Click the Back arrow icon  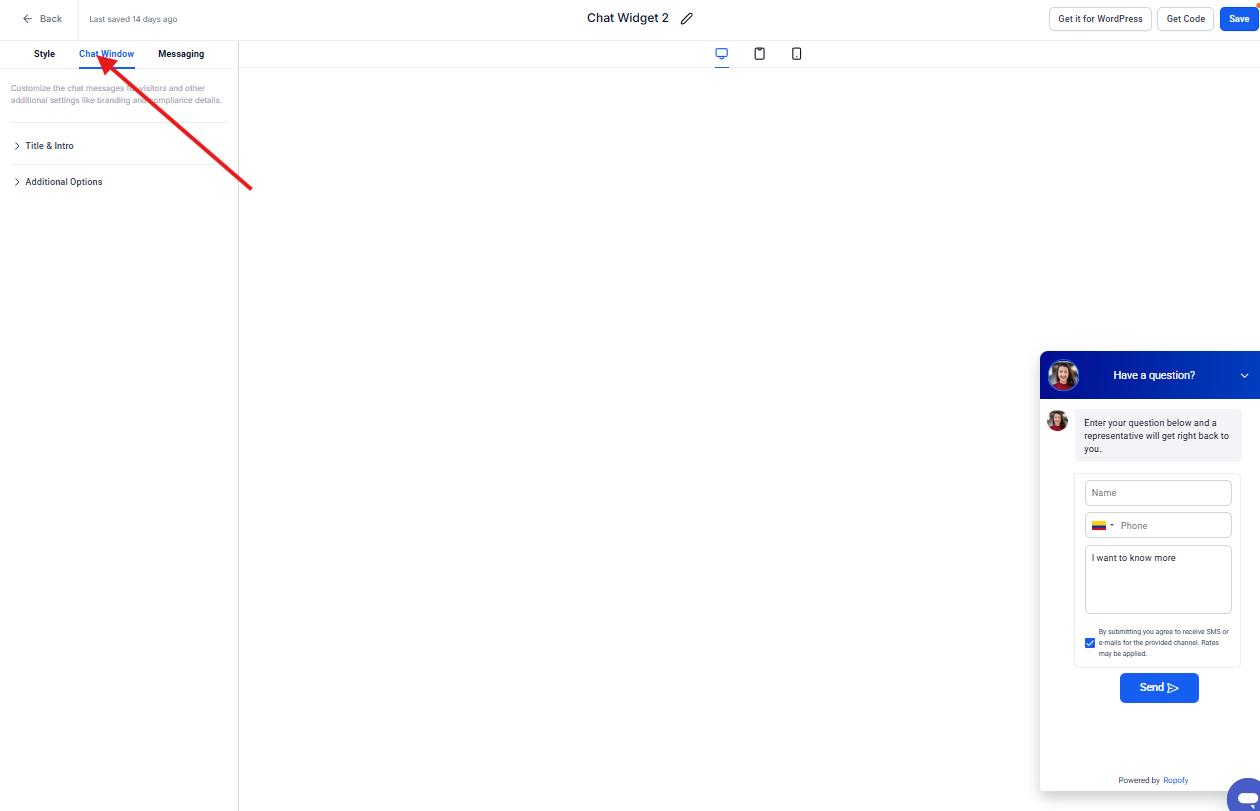[28, 19]
